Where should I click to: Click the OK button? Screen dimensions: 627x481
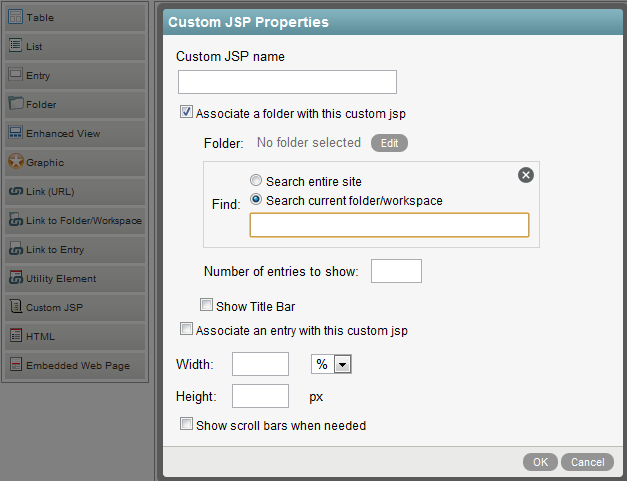(540, 462)
